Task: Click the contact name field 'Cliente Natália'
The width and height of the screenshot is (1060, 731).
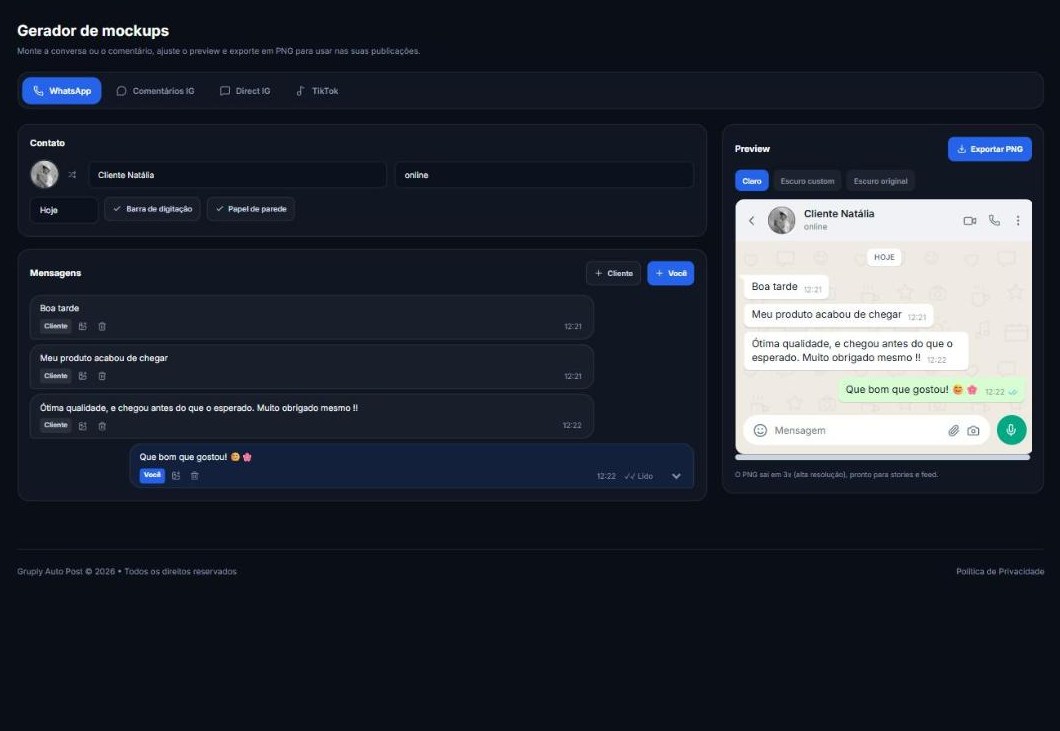Action: pos(237,174)
